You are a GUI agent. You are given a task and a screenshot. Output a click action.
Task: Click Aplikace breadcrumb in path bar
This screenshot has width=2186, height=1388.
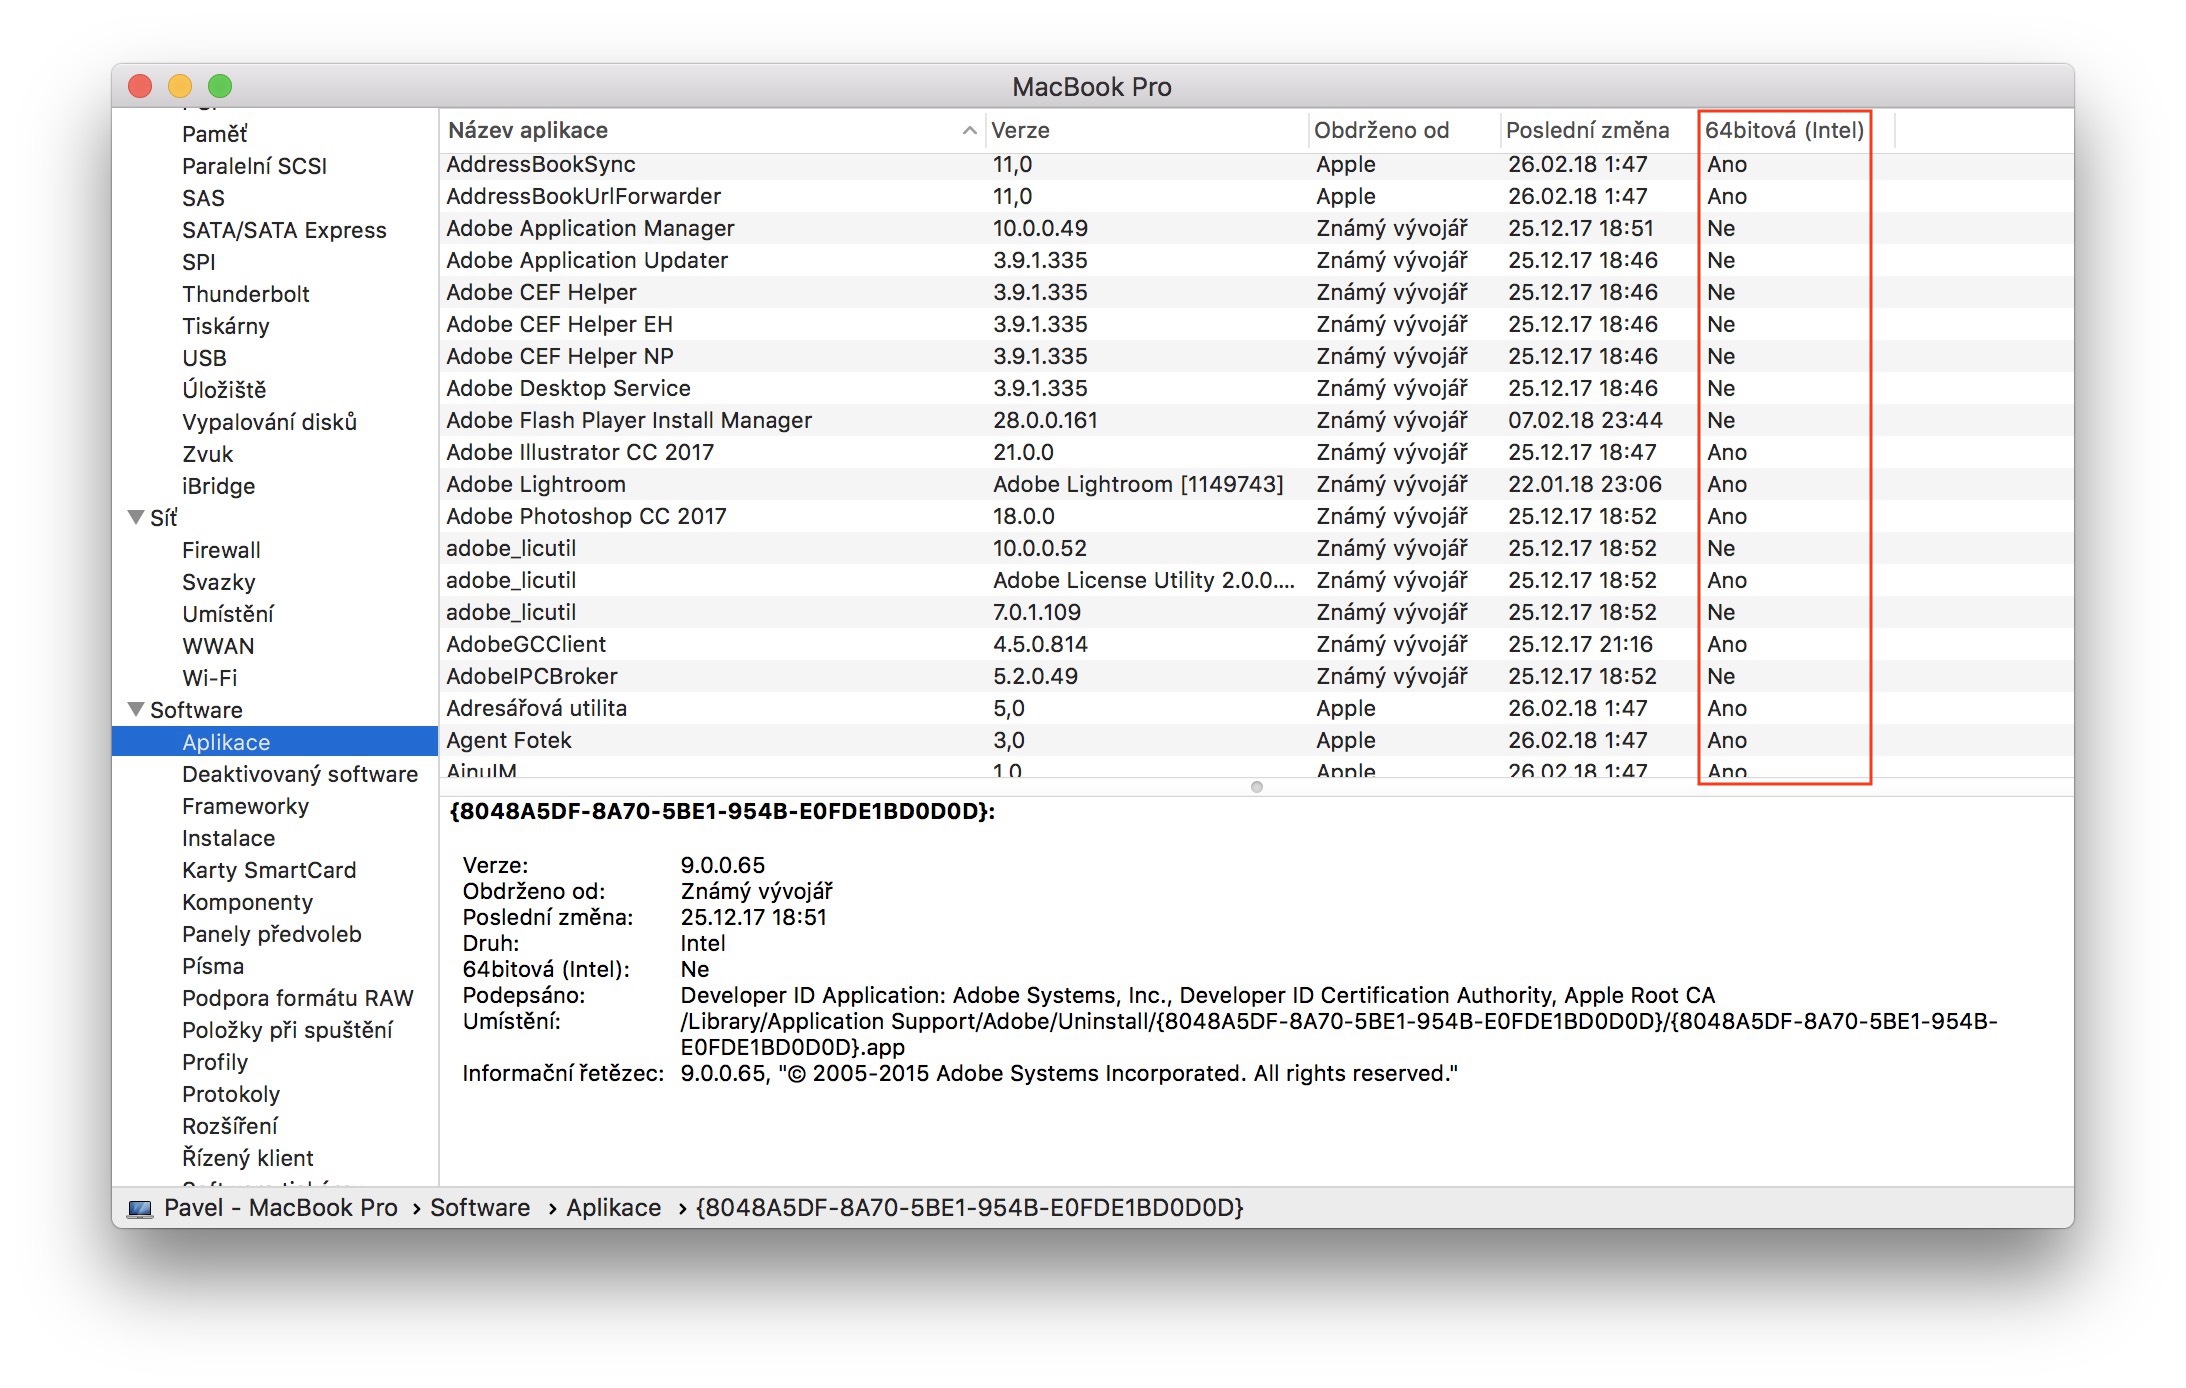pyautogui.click(x=613, y=1208)
